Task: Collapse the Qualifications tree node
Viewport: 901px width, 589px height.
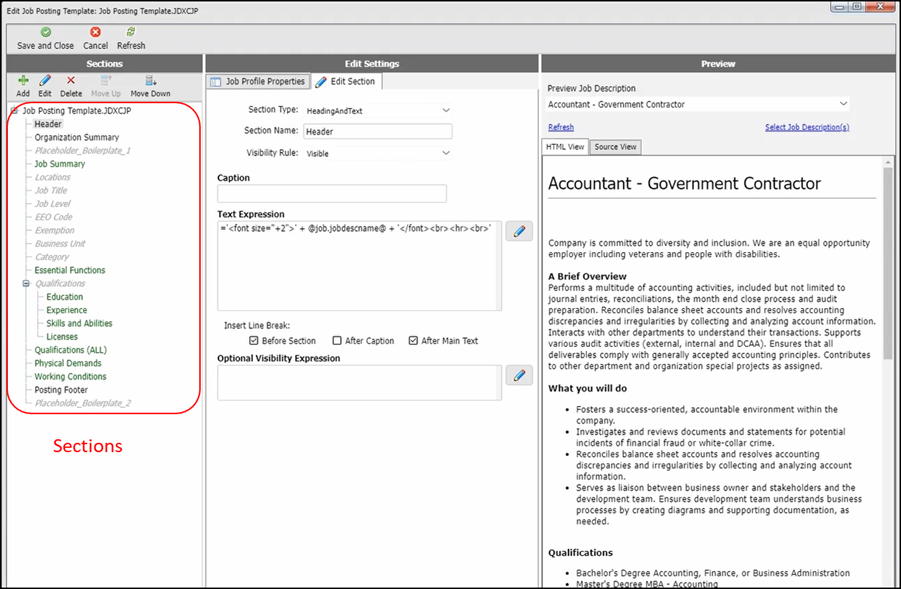Action: pos(27,284)
